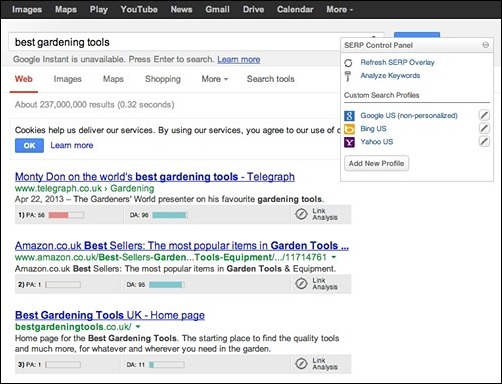502x384 pixels.
Task: Click the red PA 56 bar
Action: [x=66, y=215]
